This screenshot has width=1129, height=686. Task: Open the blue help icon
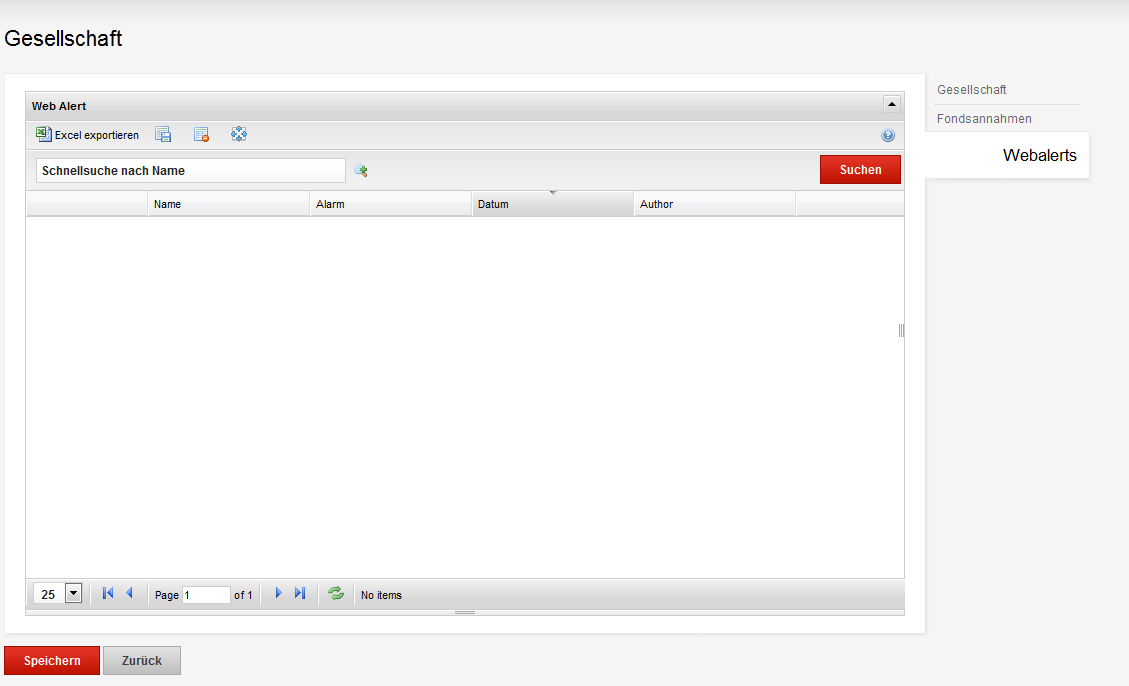(888, 135)
